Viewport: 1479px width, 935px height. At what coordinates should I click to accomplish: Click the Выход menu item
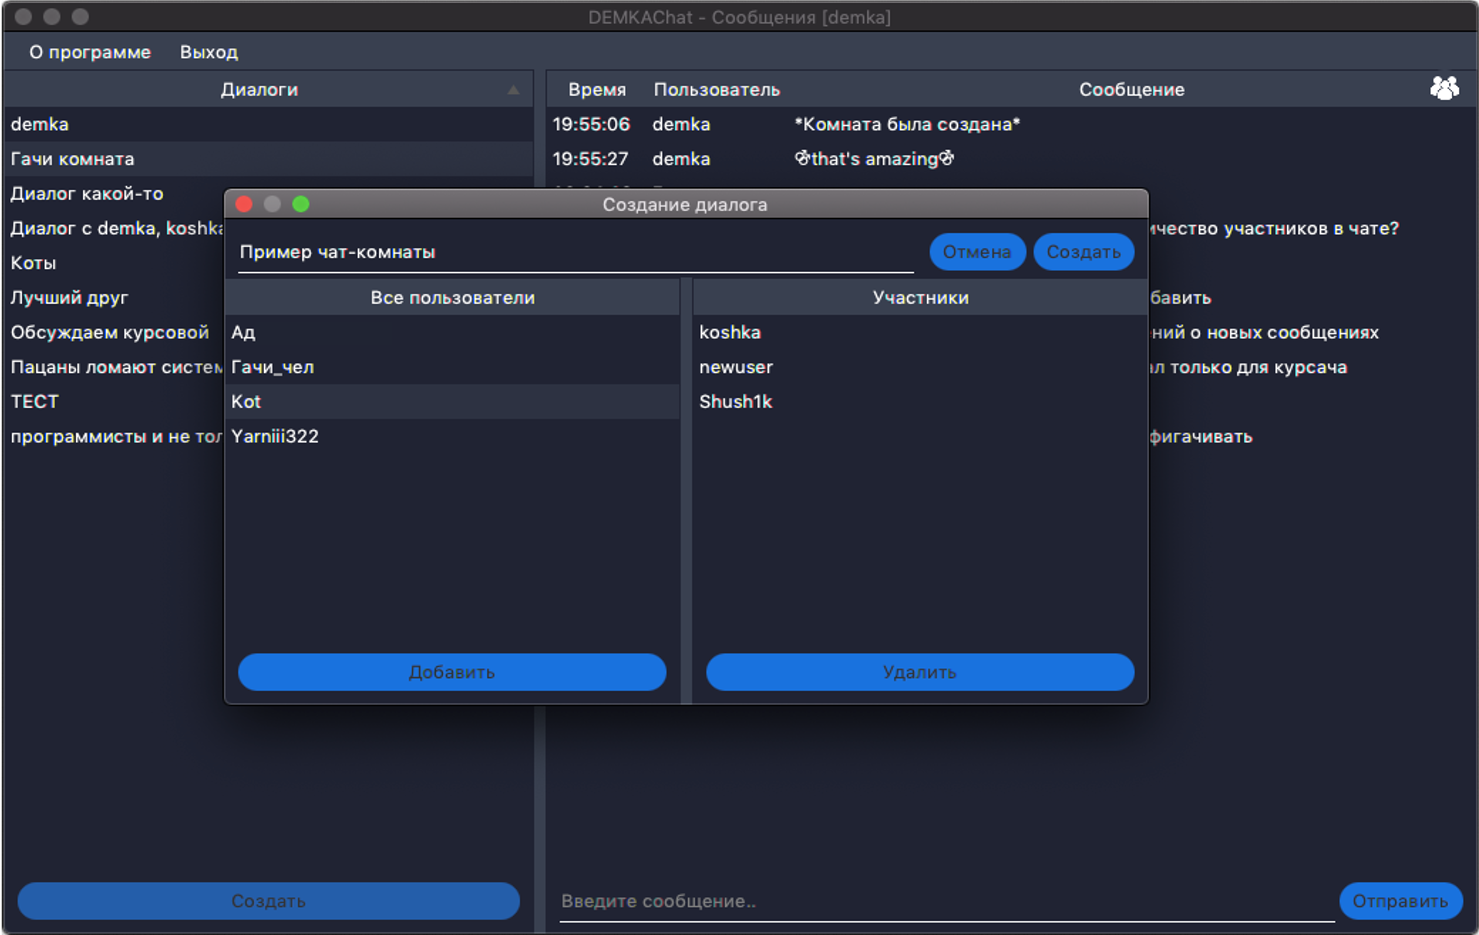(x=208, y=52)
